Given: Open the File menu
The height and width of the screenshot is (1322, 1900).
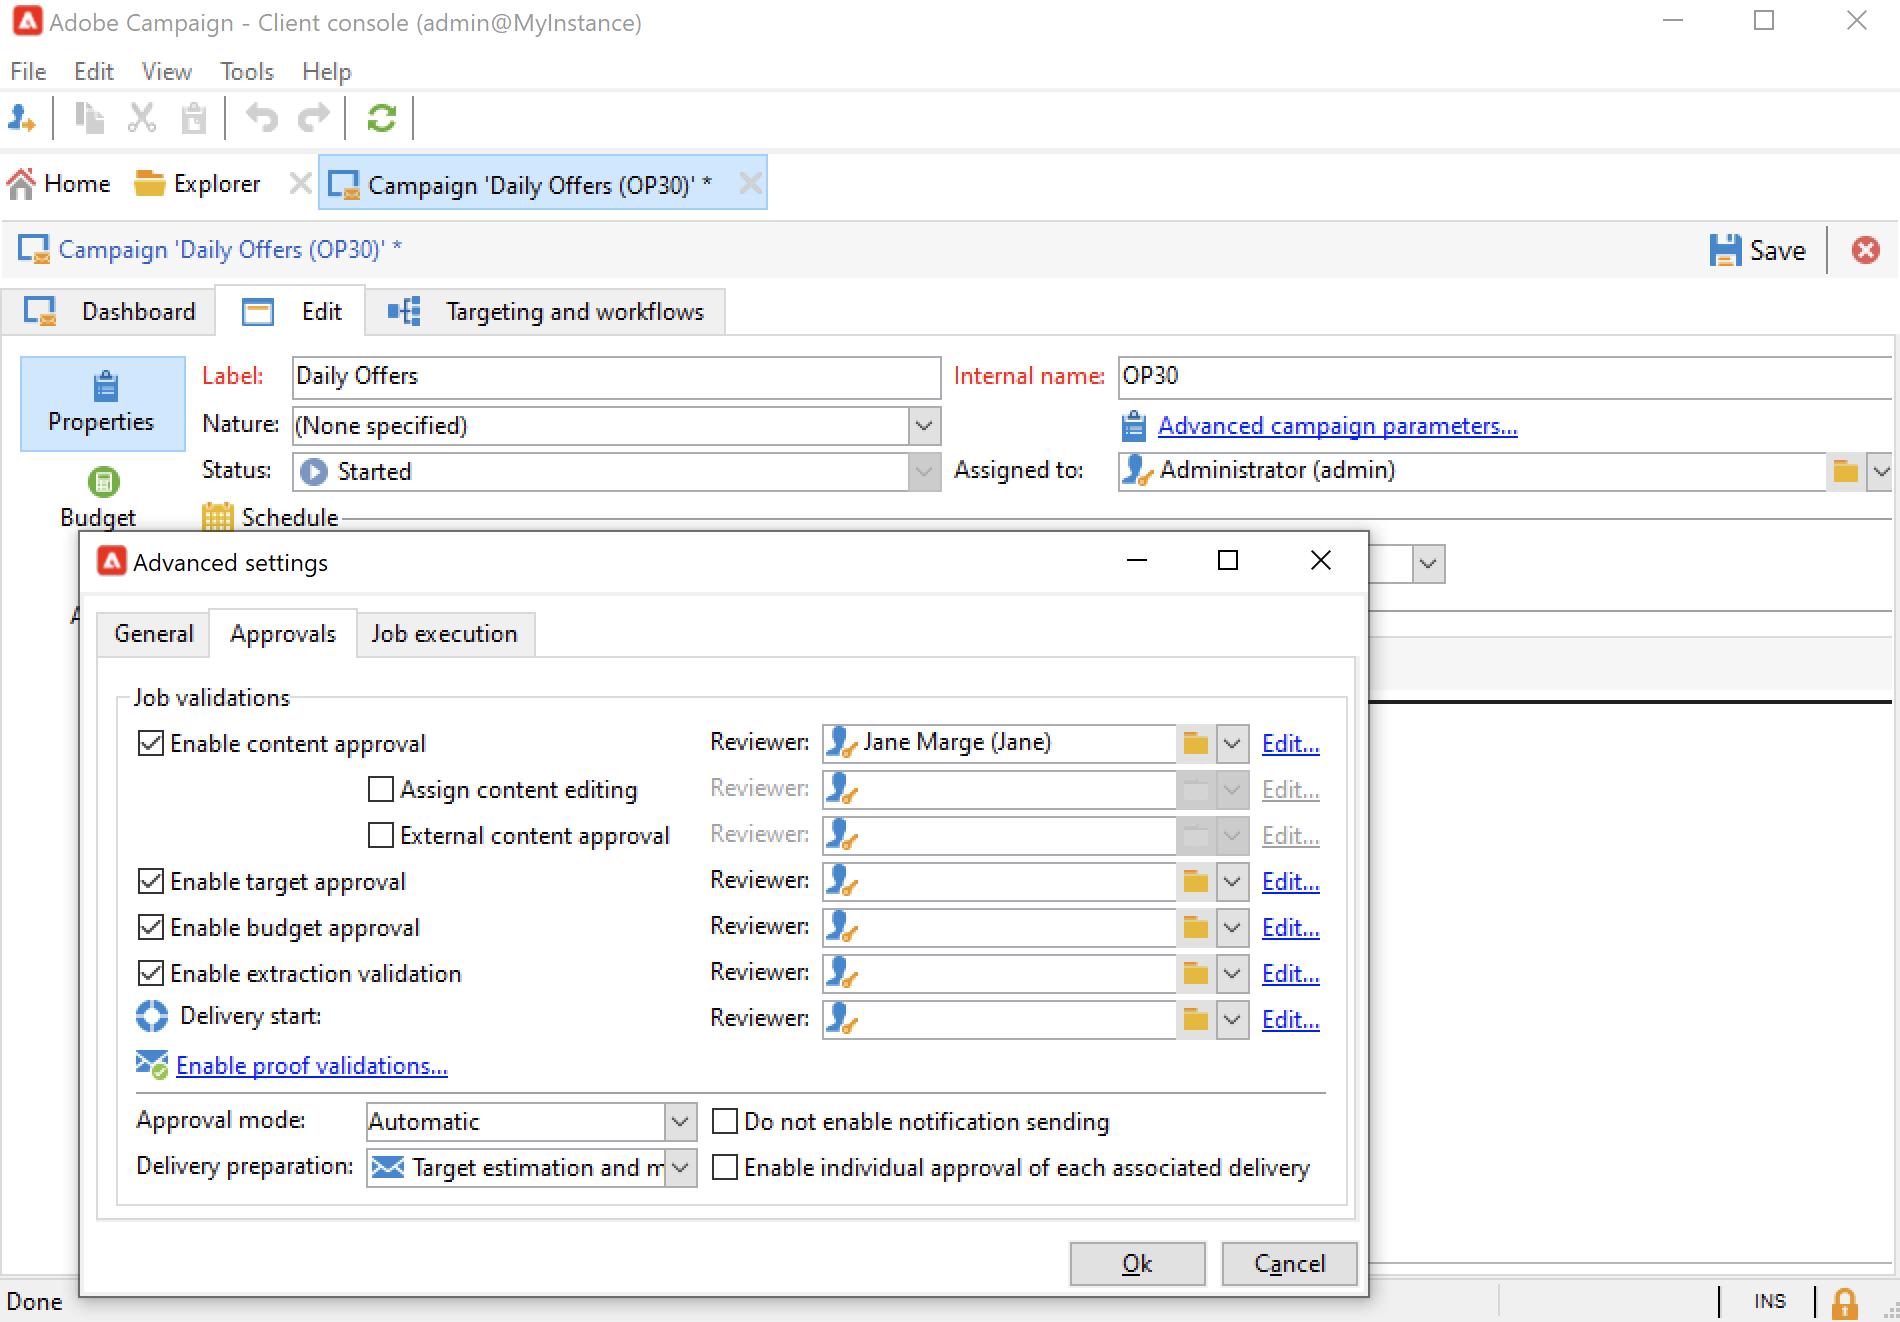Looking at the screenshot, I should tap(28, 72).
